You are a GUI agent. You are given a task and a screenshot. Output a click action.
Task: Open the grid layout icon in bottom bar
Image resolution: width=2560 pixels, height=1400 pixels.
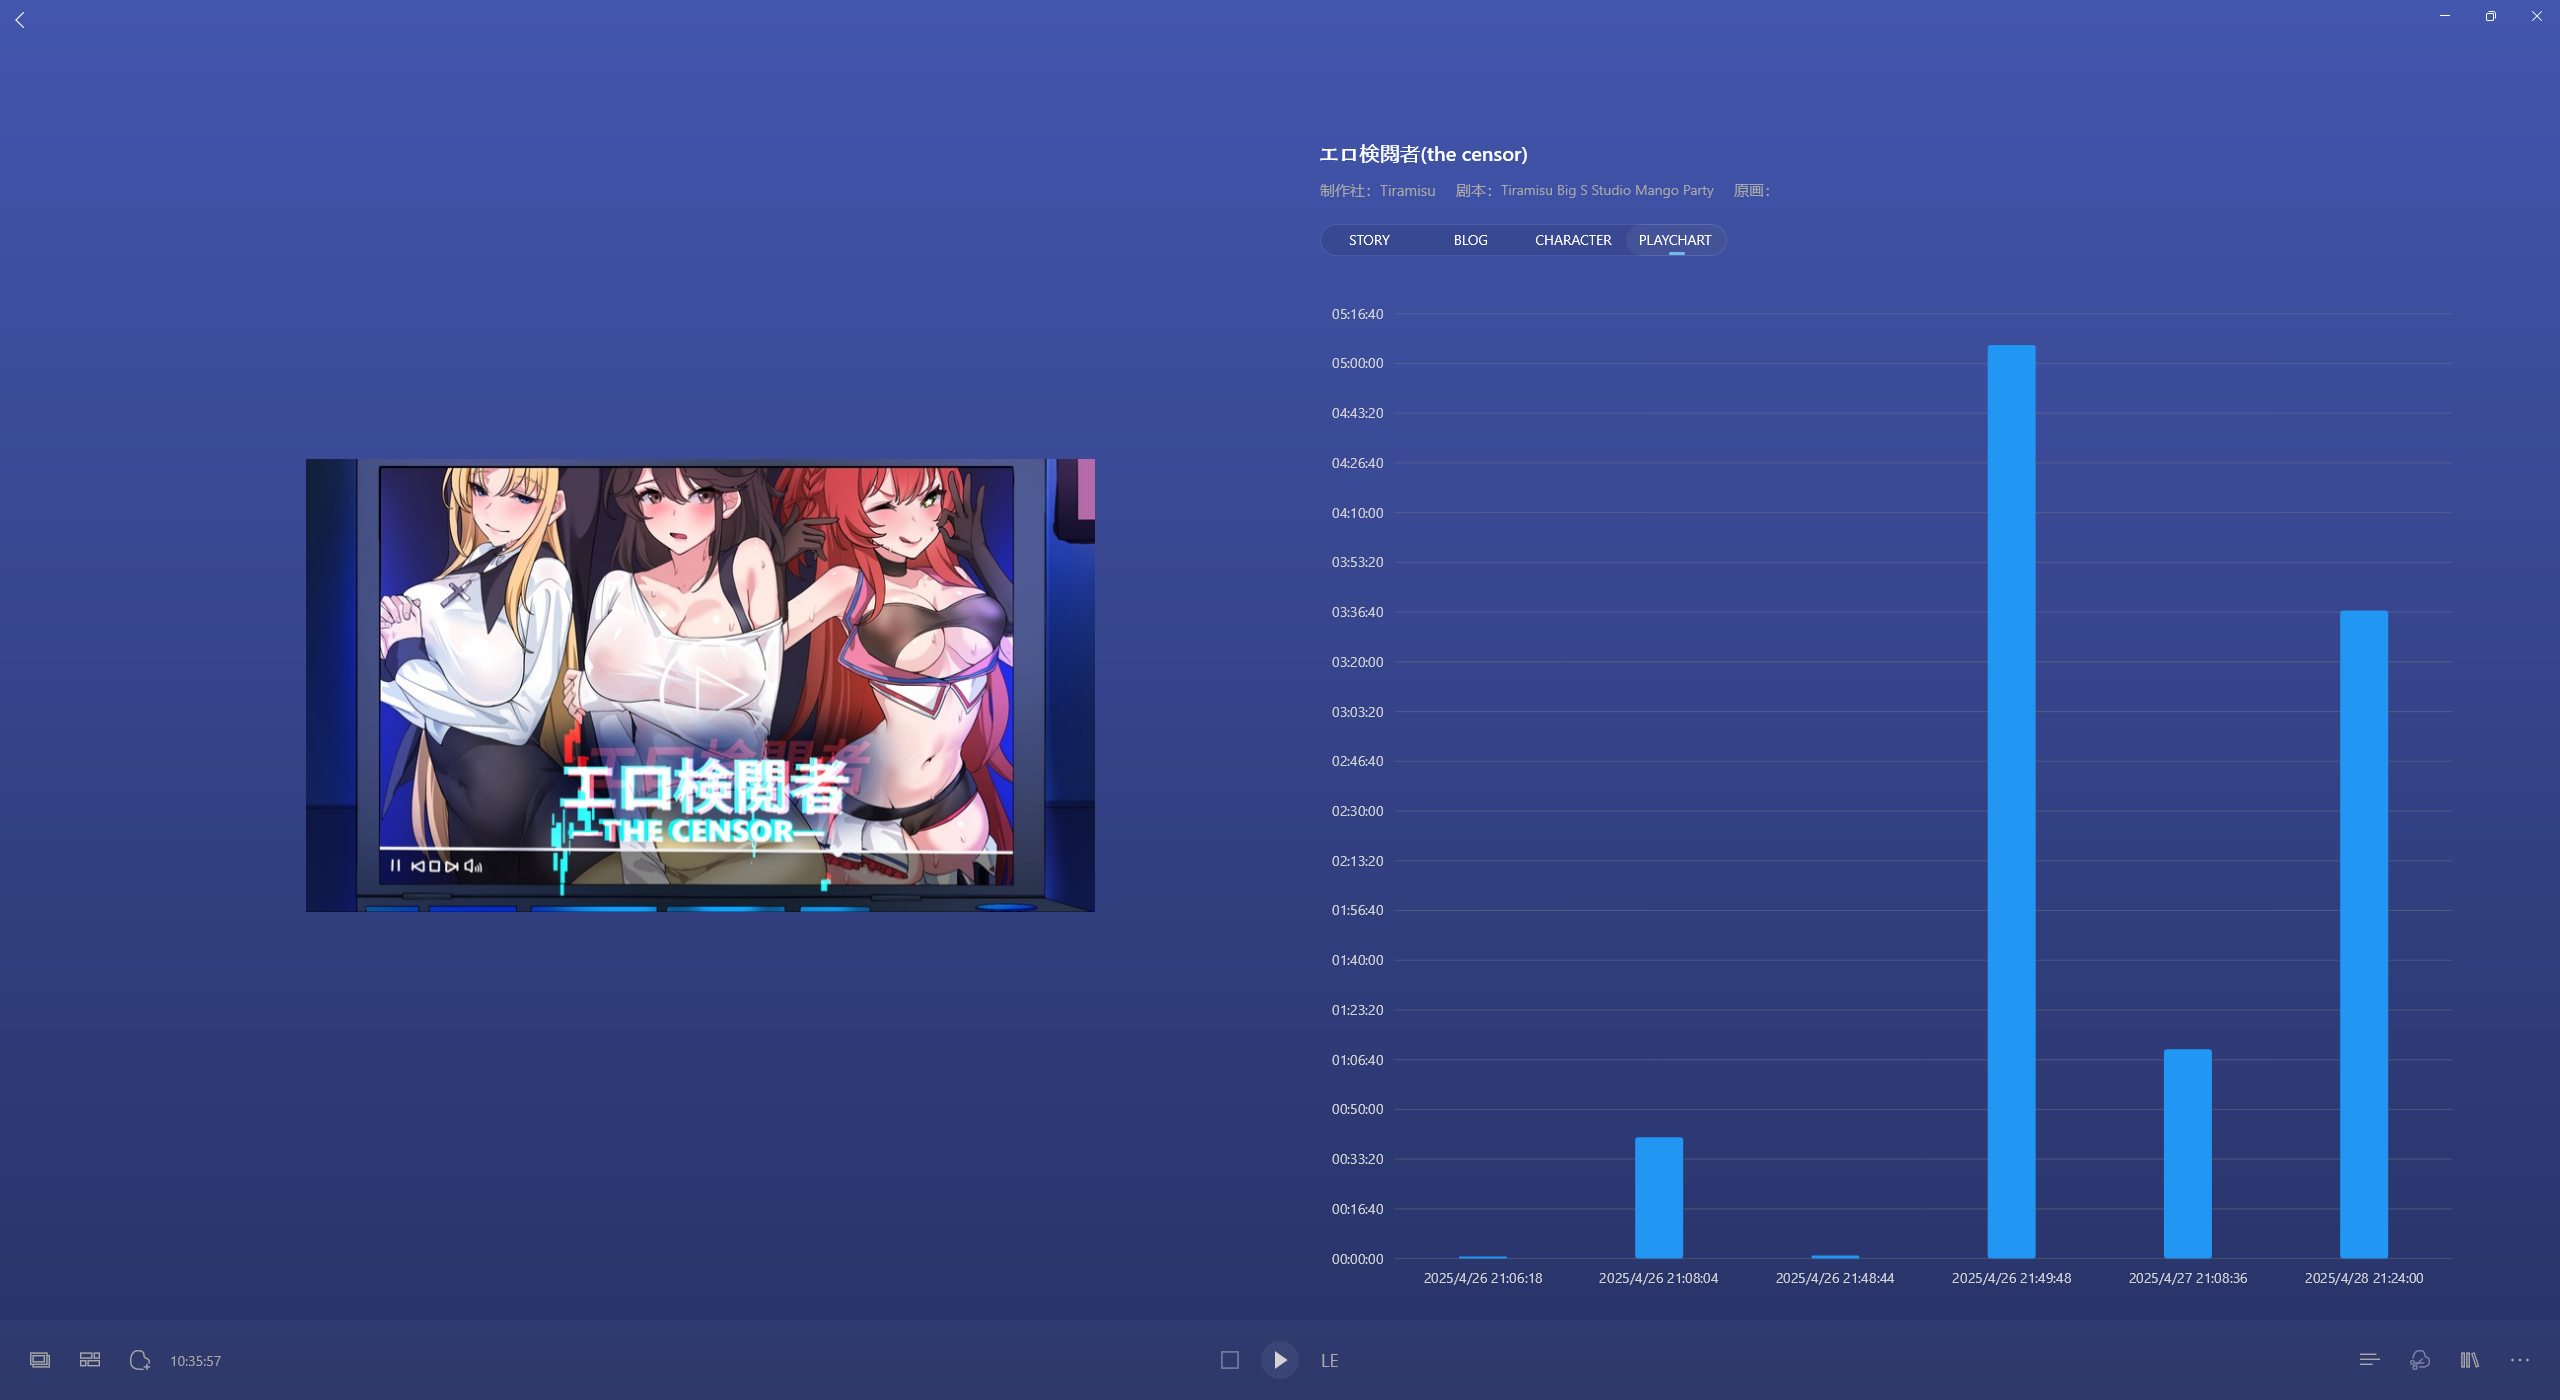pos(90,1360)
